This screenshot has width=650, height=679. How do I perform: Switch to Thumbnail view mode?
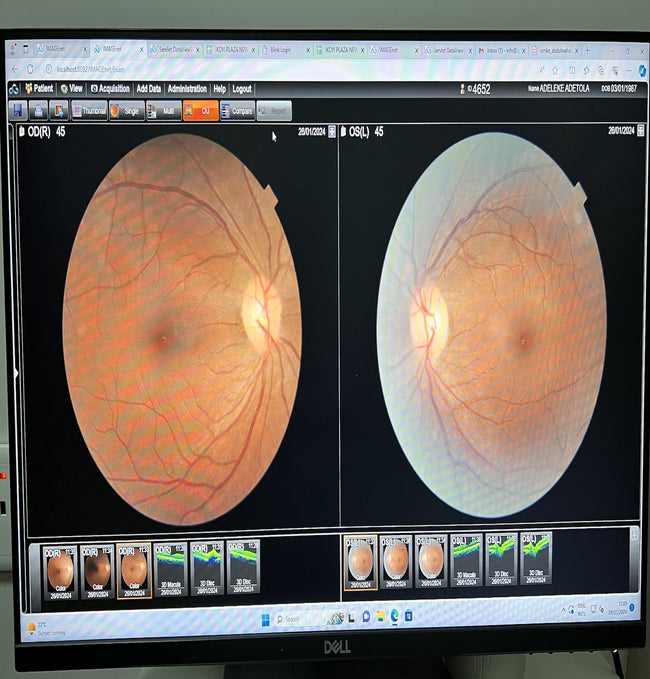[x=89, y=111]
